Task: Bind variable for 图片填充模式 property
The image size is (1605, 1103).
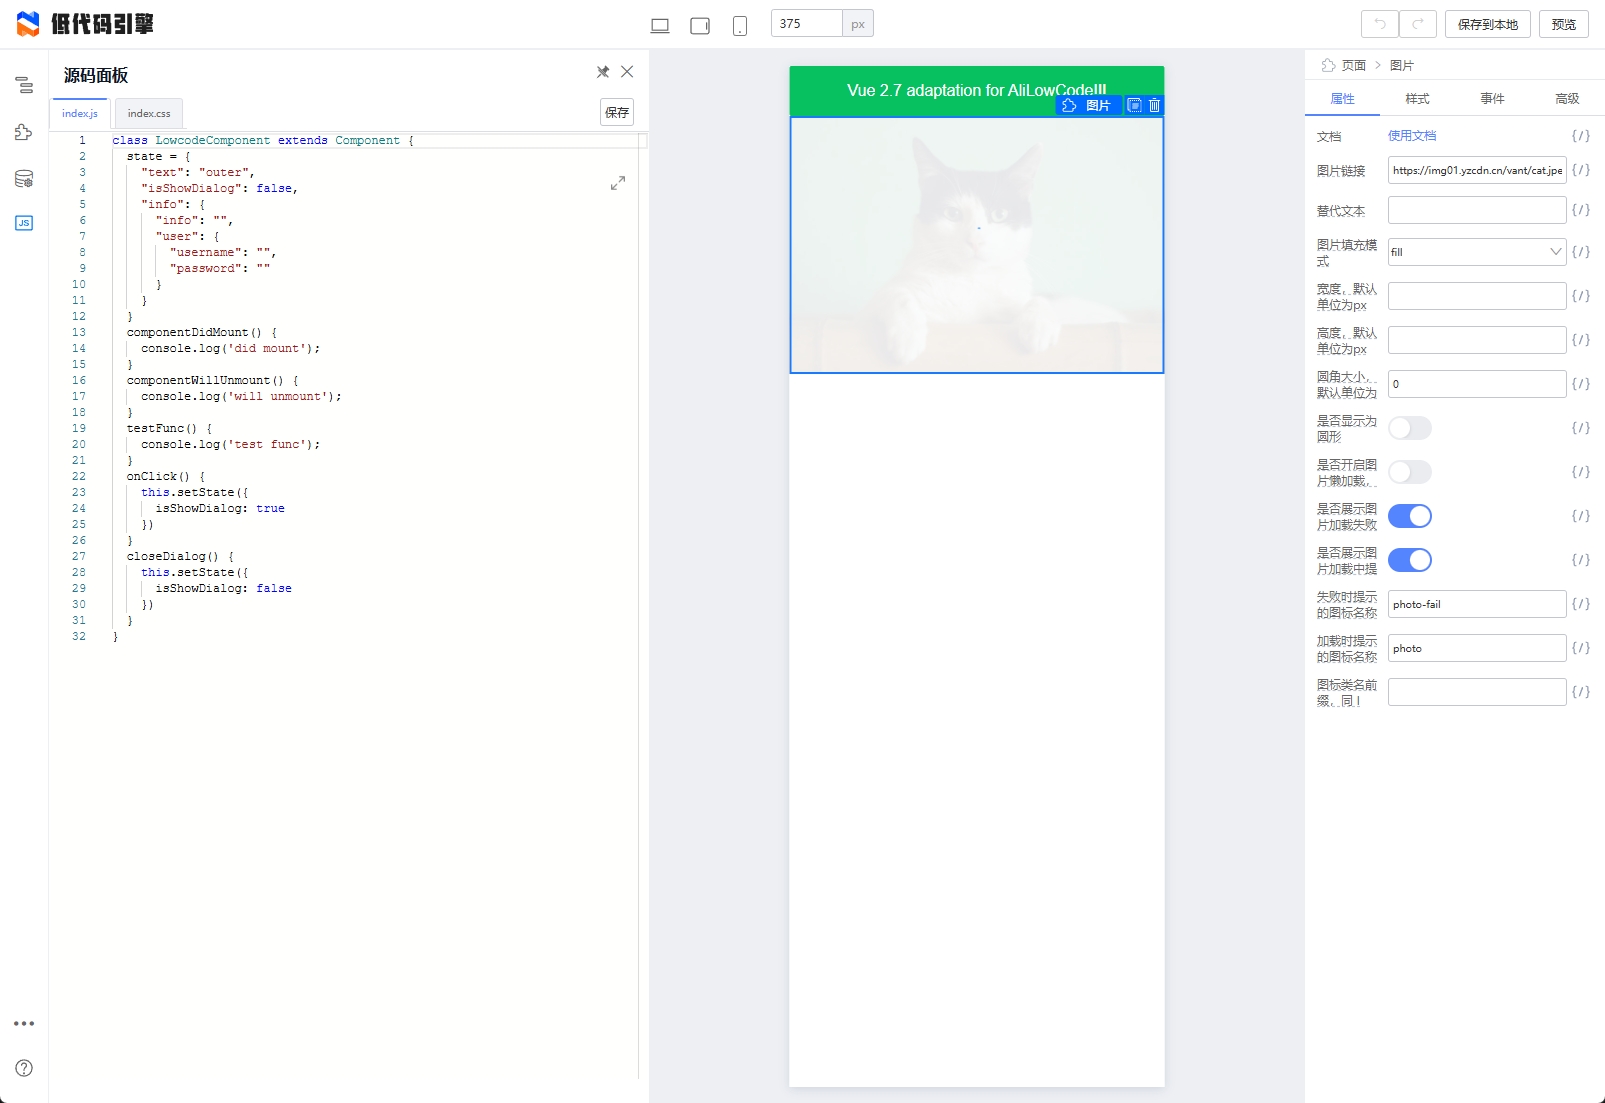Action: (1581, 252)
